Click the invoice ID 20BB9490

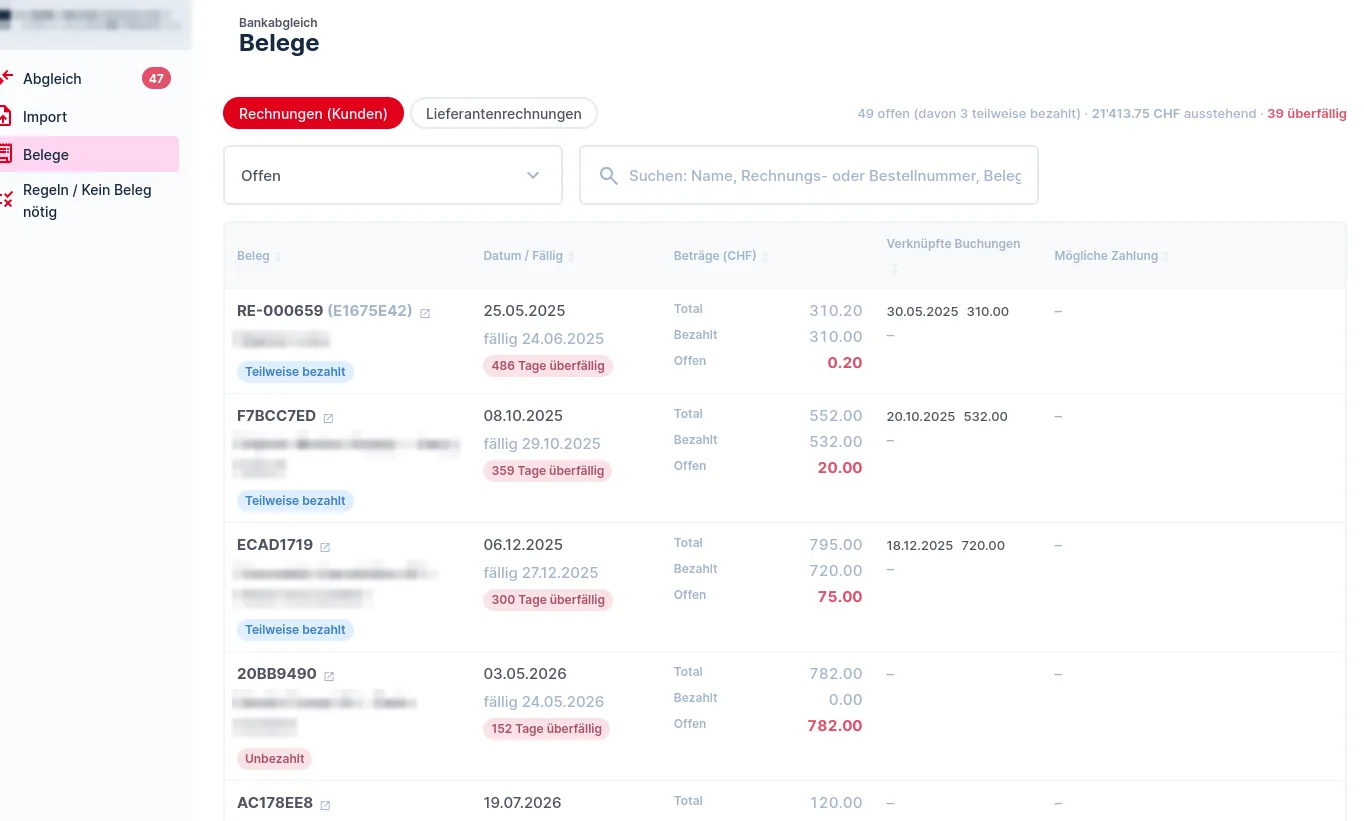click(277, 674)
